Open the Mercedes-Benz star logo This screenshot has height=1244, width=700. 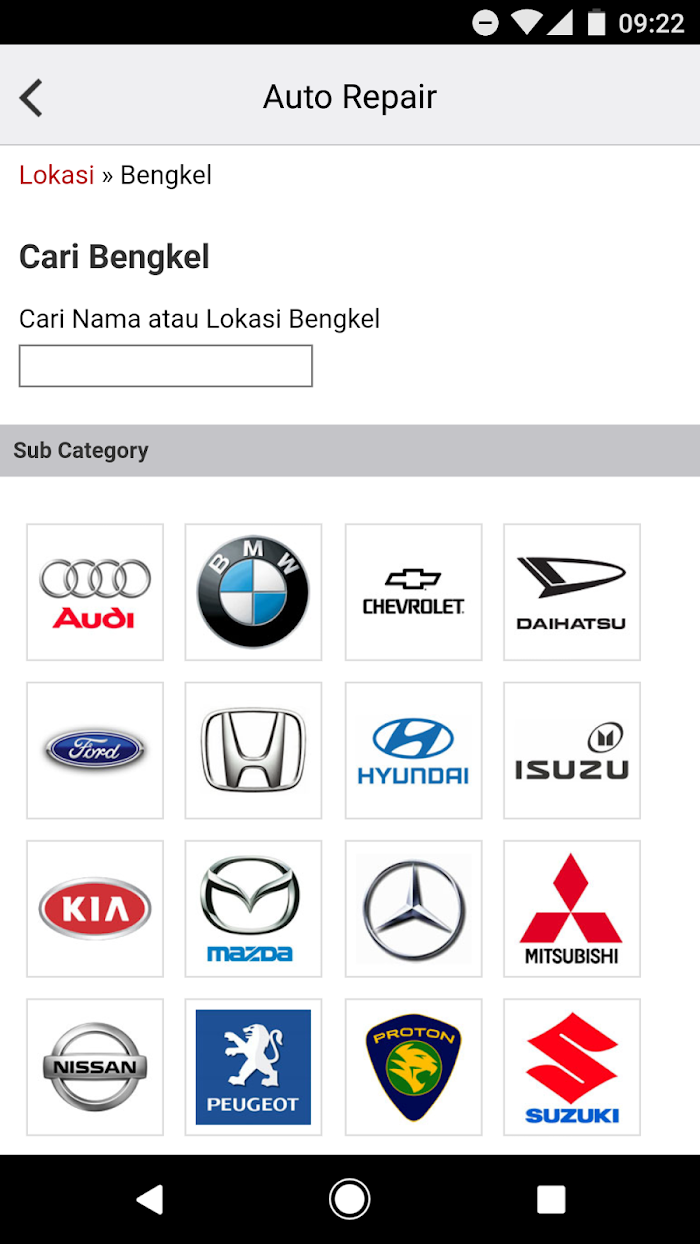click(x=413, y=908)
